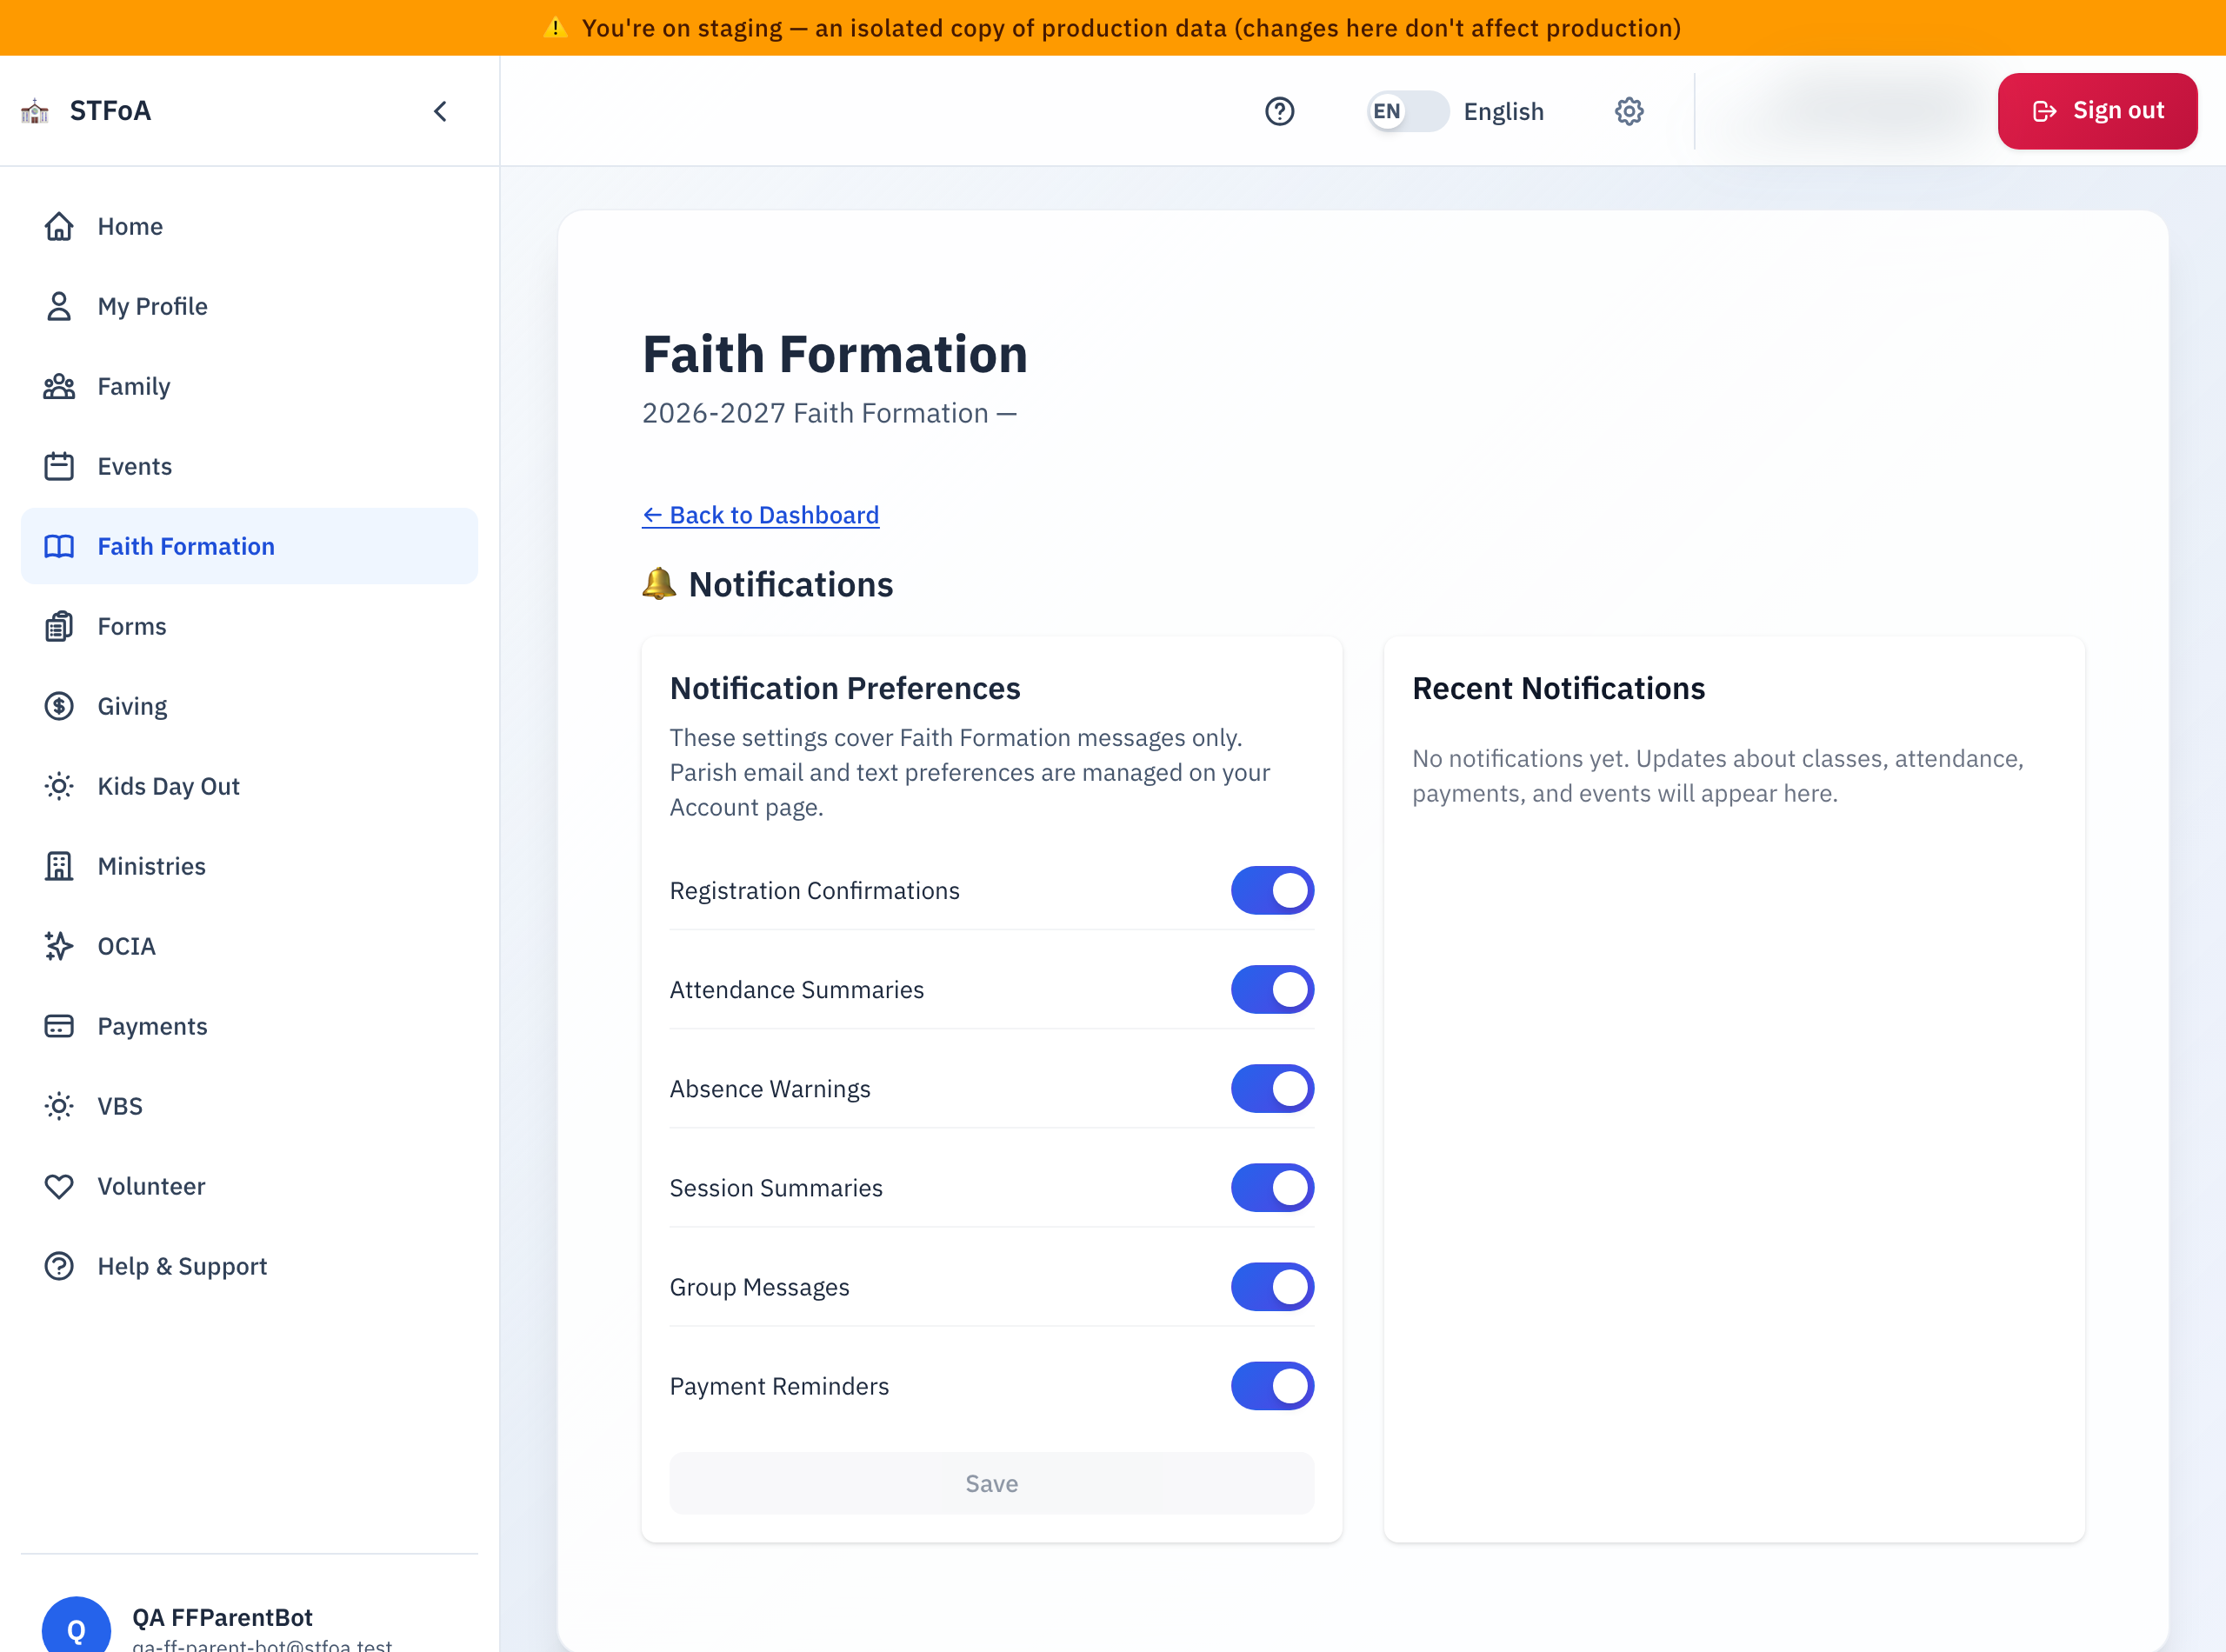Screen dimensions: 2226x1652
Task: Click the Ministries building icon
Action: click(x=59, y=866)
